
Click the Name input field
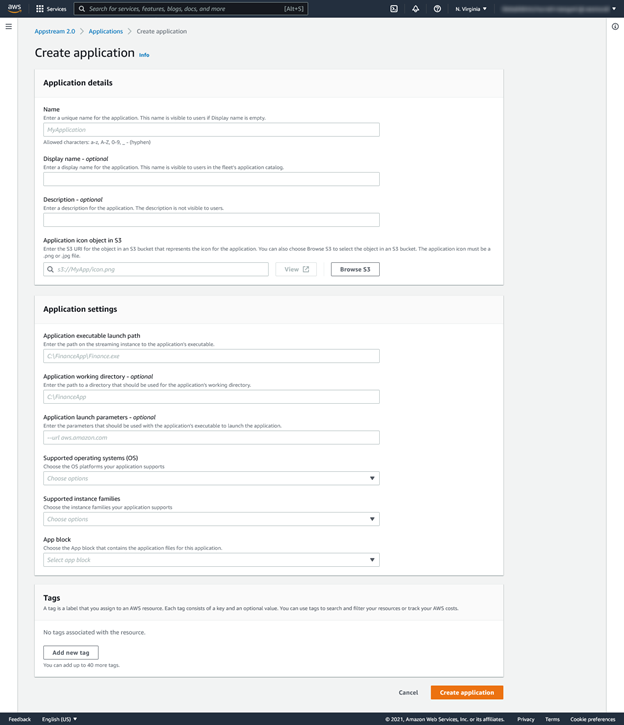tap(211, 130)
